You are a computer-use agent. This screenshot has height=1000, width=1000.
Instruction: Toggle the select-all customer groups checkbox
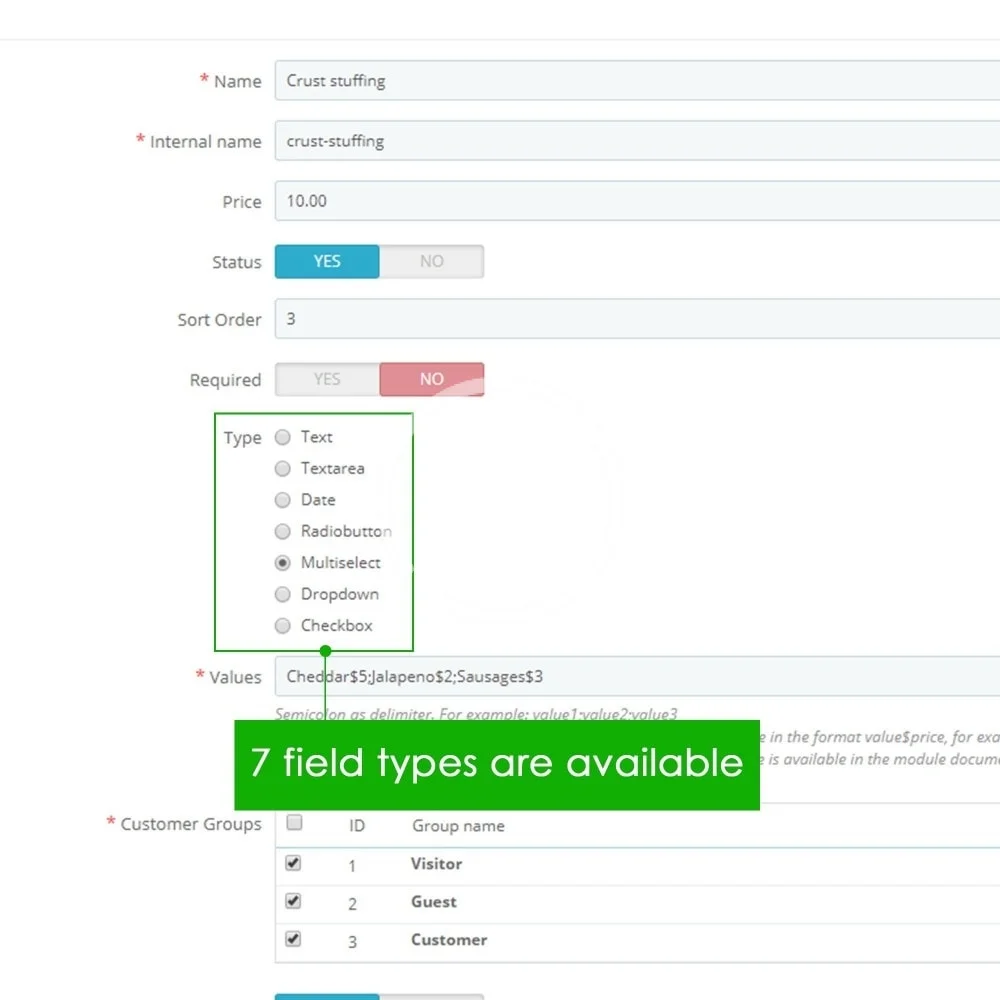tap(294, 823)
